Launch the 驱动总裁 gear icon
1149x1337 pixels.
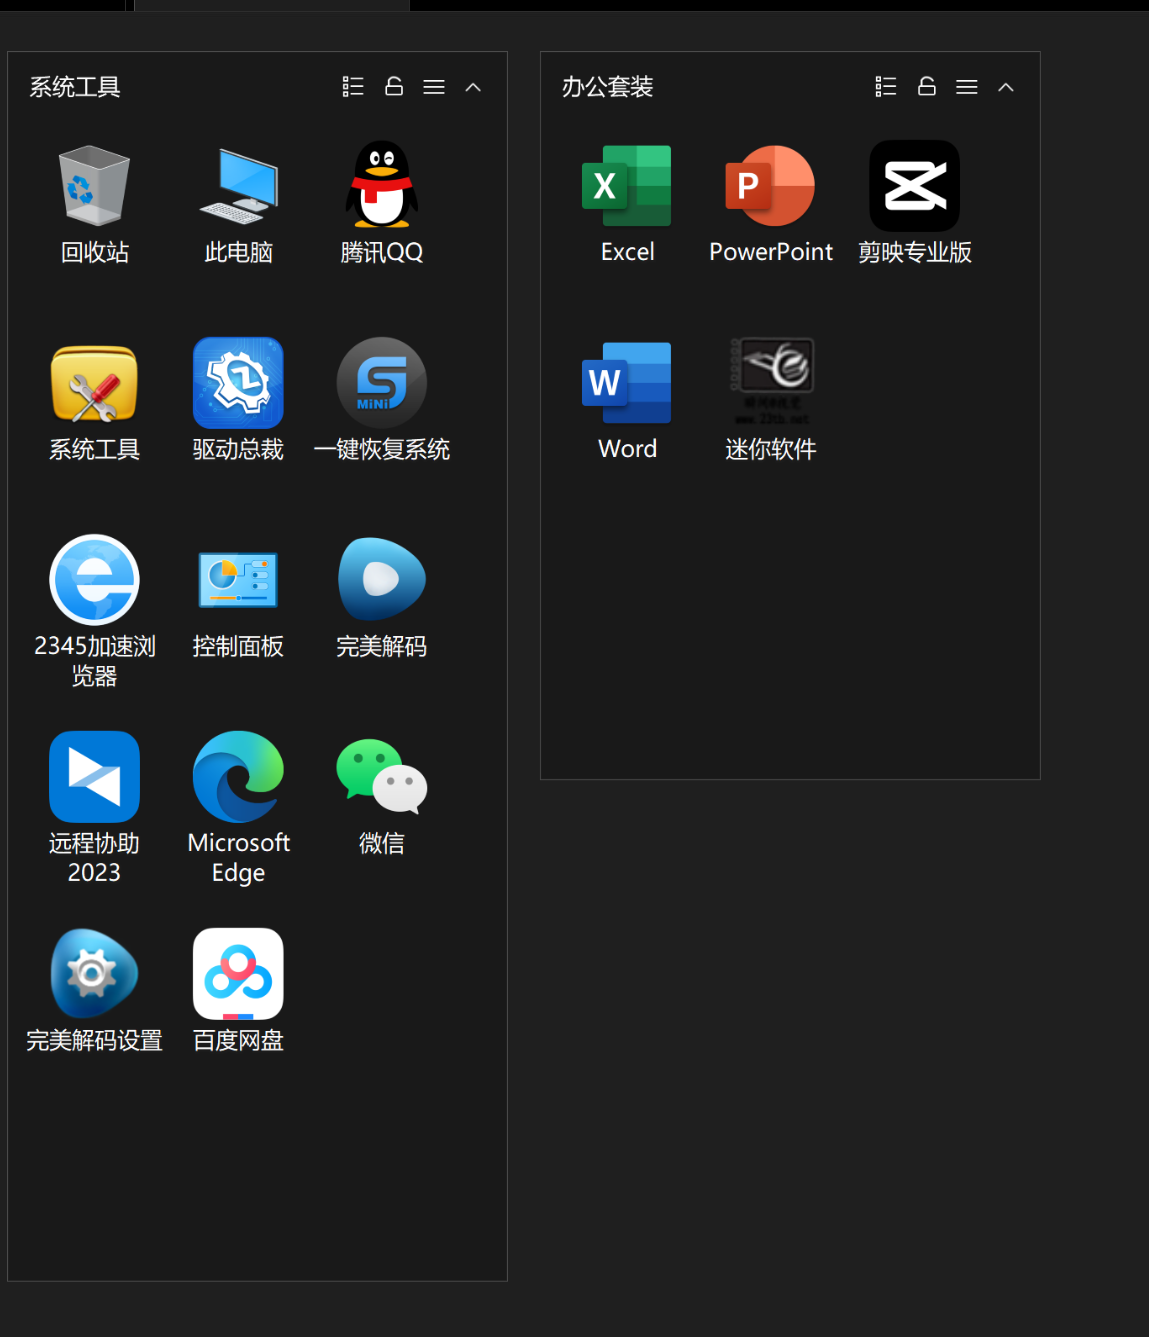(238, 383)
